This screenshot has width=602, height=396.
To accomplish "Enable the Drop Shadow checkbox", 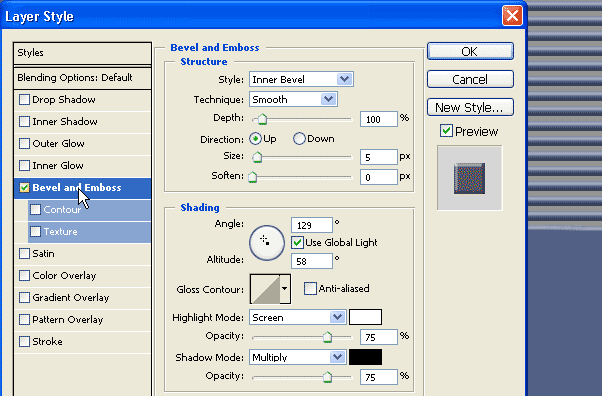I will click(x=24, y=99).
